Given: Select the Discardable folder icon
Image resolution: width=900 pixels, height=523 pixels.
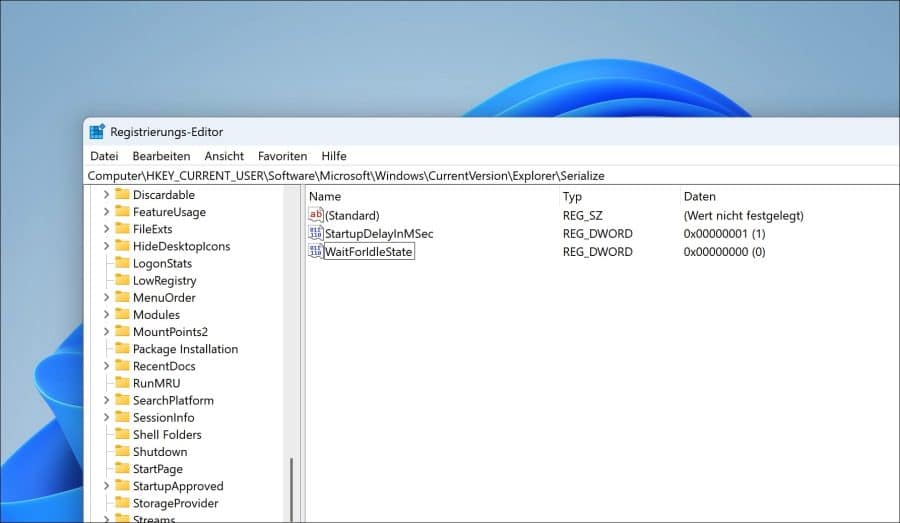Looking at the screenshot, I should [x=122, y=194].
